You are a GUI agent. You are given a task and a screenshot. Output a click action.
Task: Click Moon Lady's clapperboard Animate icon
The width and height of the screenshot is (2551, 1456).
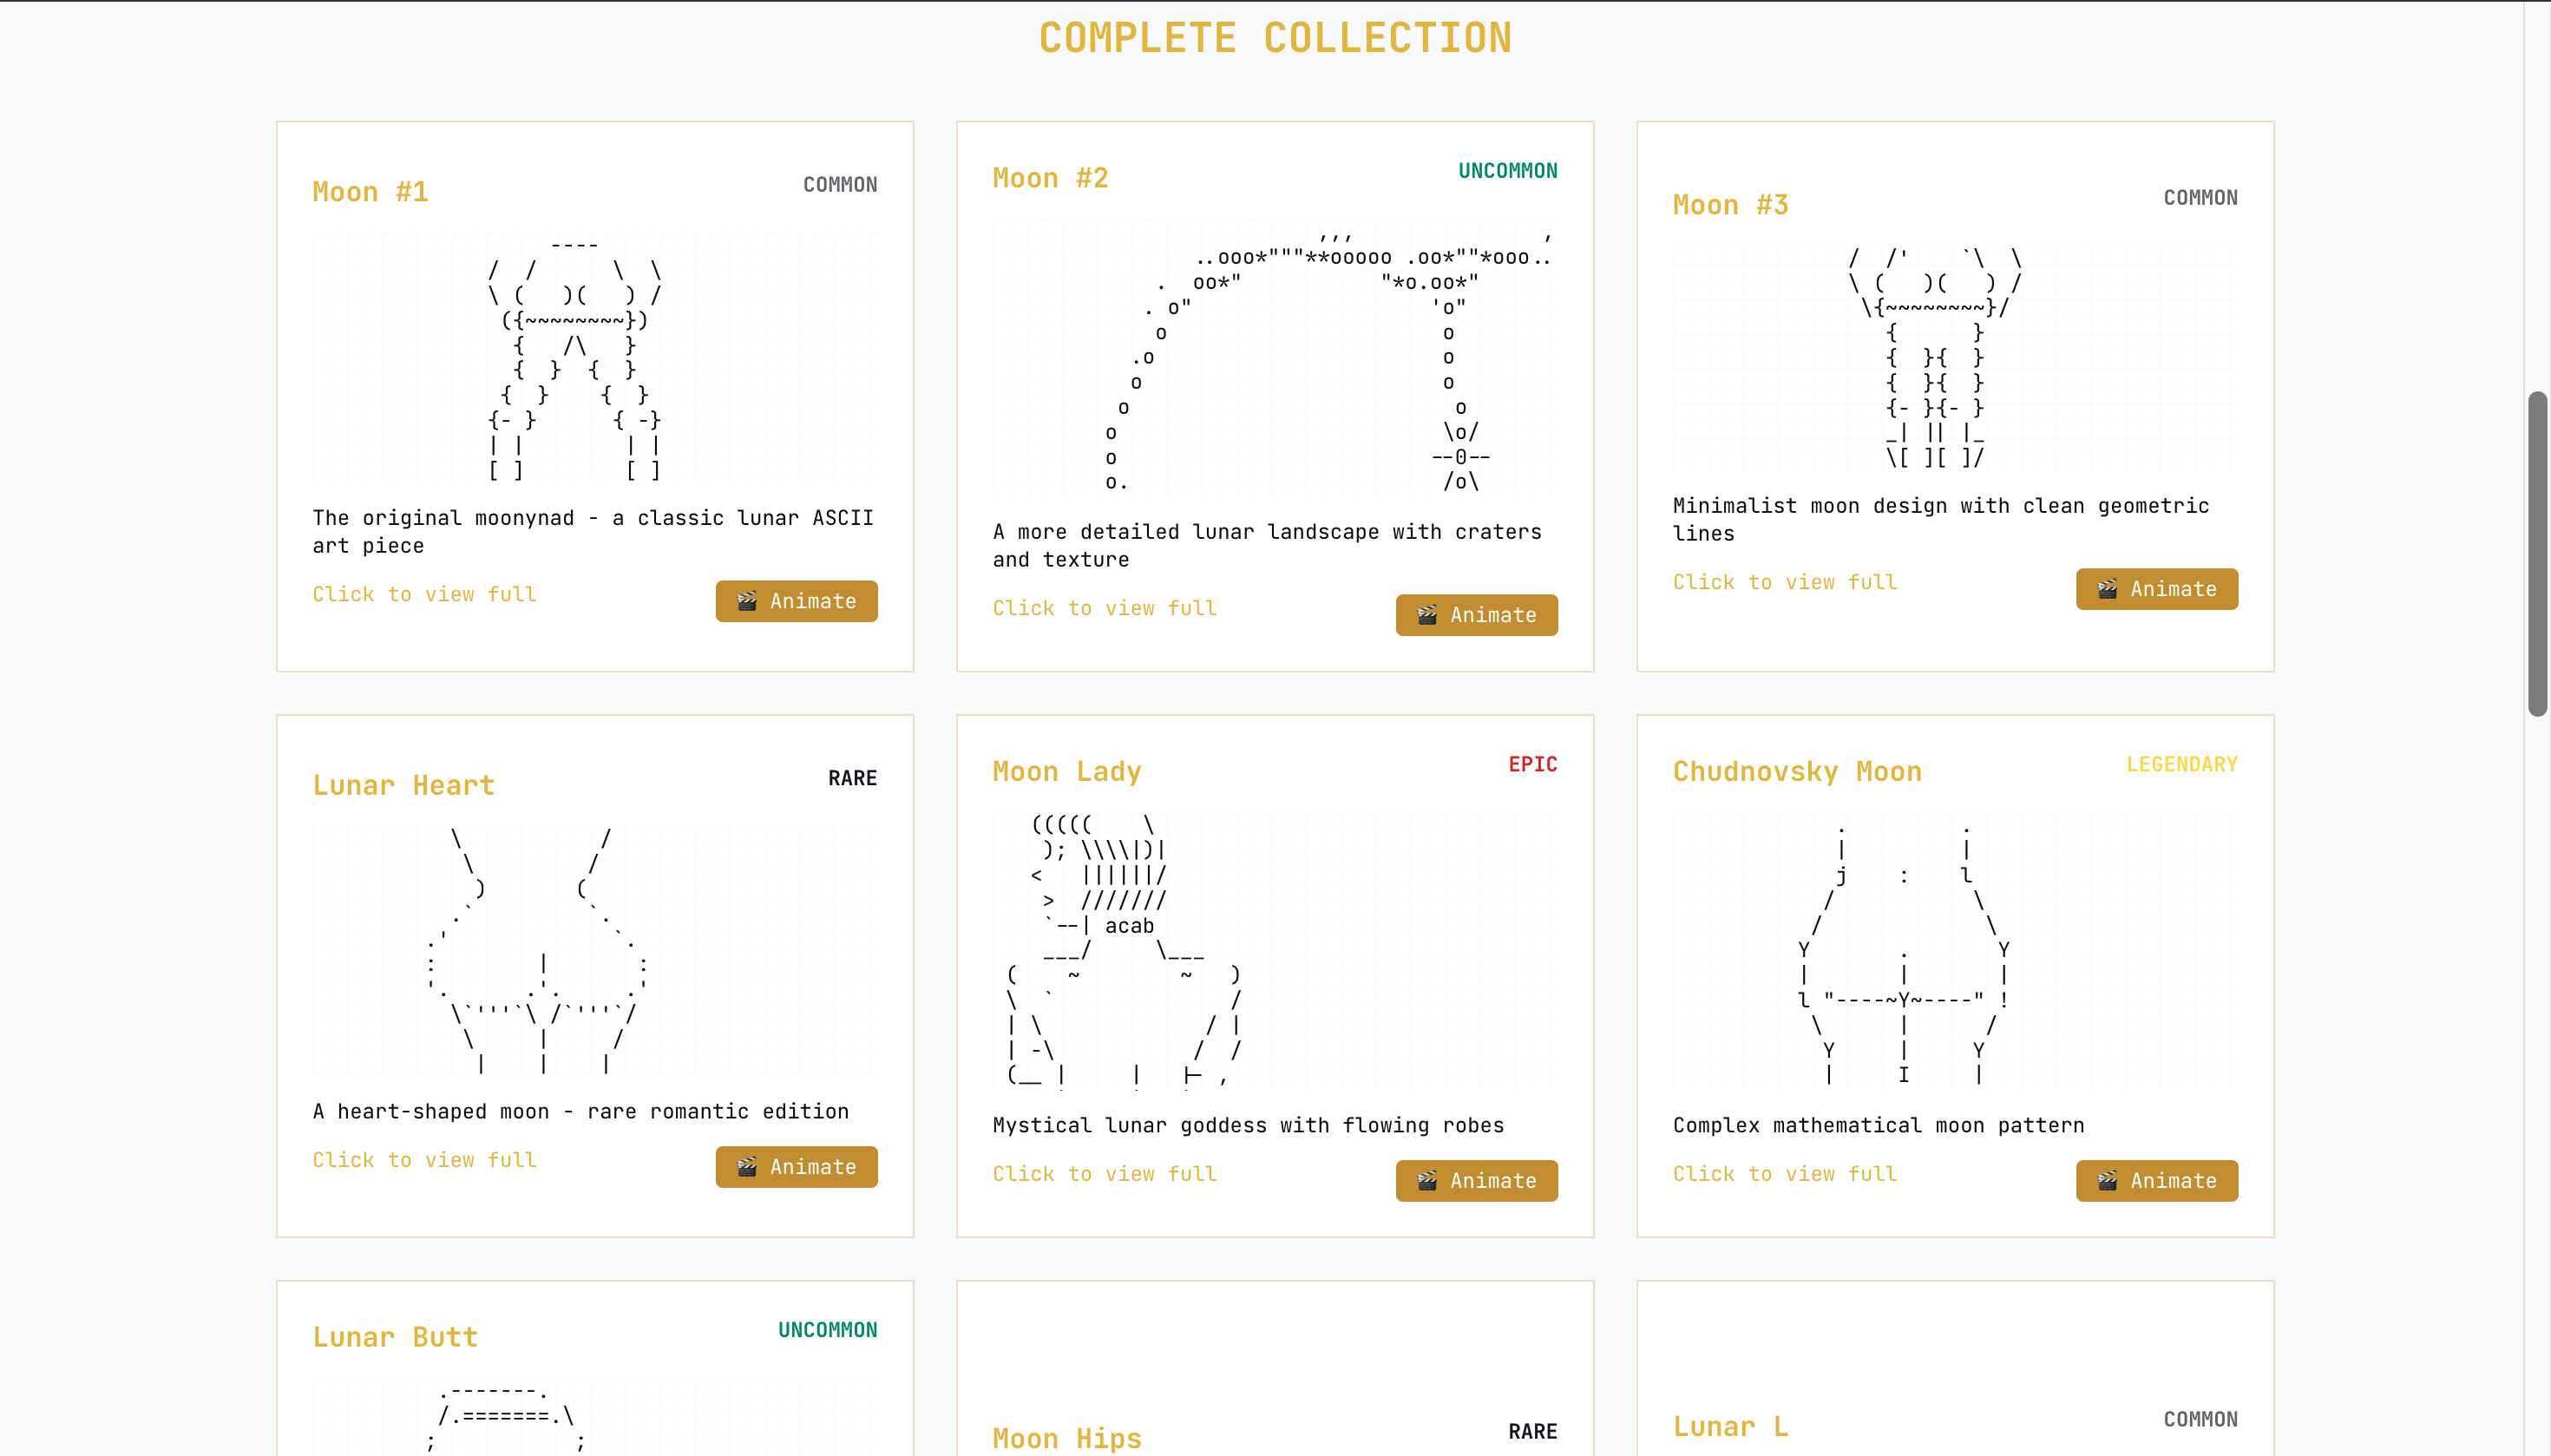point(1427,1181)
